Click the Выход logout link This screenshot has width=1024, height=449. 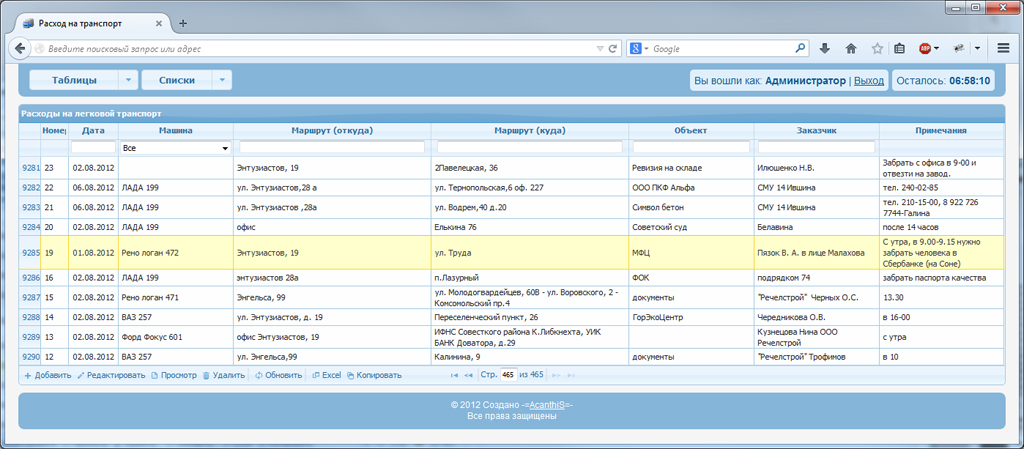[869, 81]
